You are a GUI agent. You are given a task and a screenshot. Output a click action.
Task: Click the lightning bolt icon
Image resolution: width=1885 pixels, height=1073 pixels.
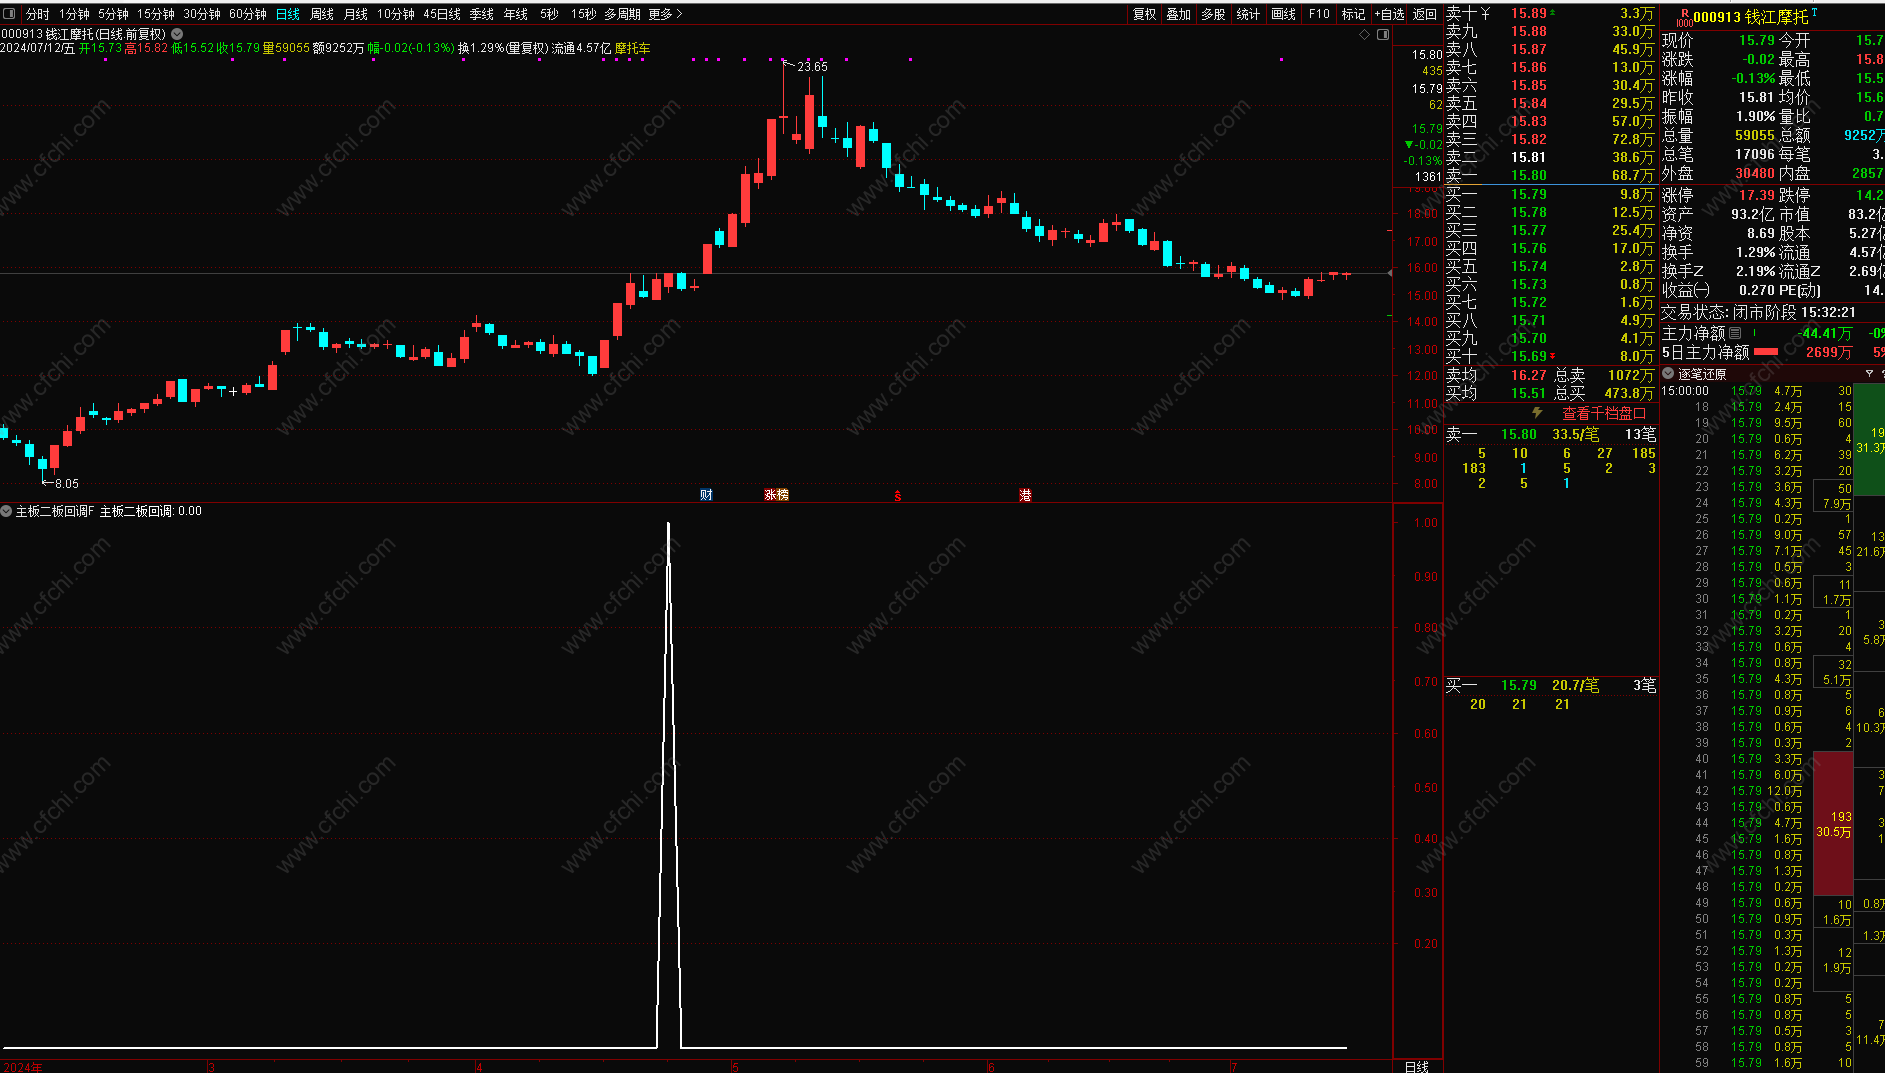1537,413
